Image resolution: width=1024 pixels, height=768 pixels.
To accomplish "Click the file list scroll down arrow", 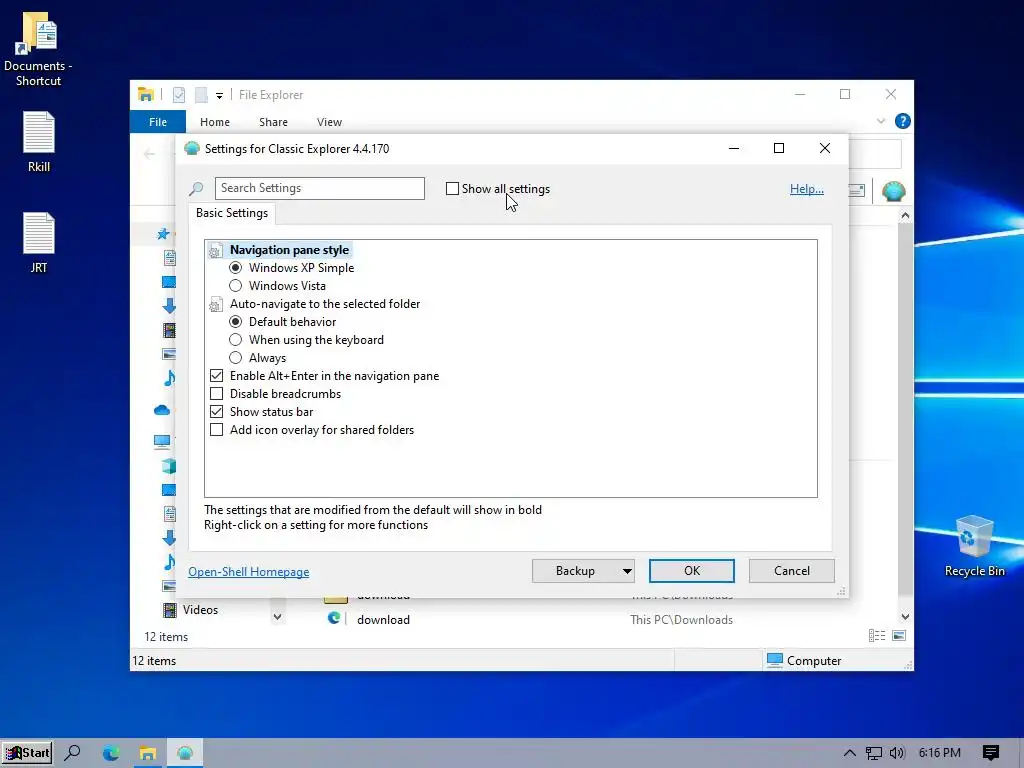I will (x=905, y=616).
